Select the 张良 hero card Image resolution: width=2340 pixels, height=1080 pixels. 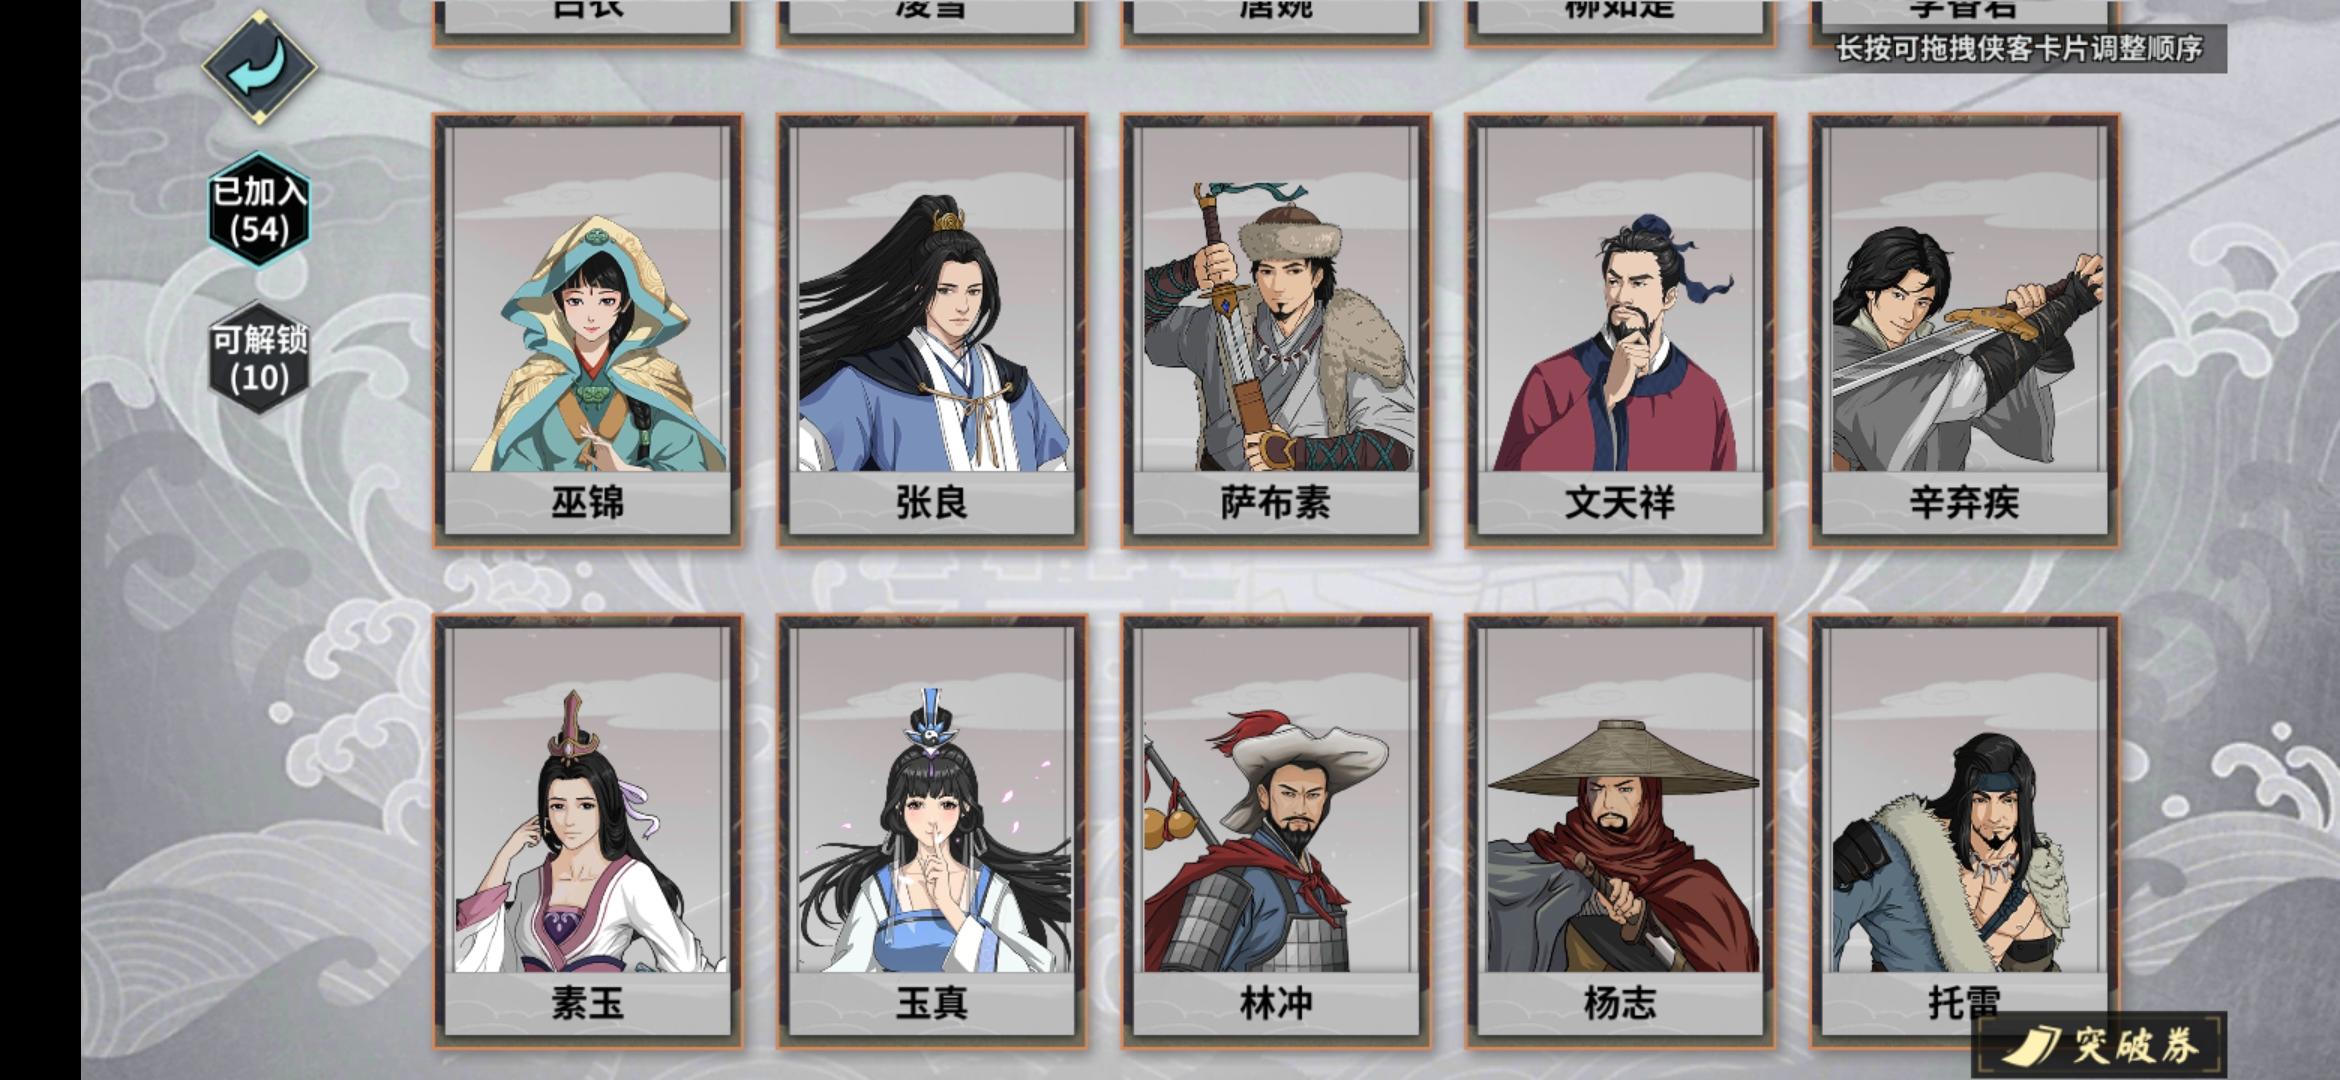pyautogui.click(x=932, y=330)
